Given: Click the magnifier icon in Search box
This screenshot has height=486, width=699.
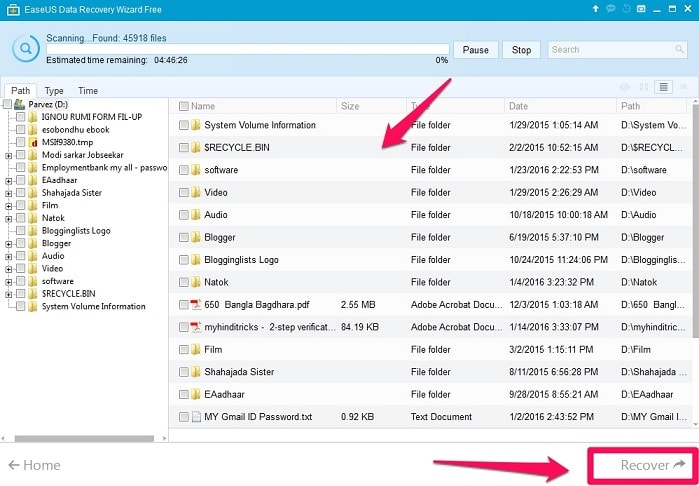Looking at the screenshot, I should pos(679,49).
